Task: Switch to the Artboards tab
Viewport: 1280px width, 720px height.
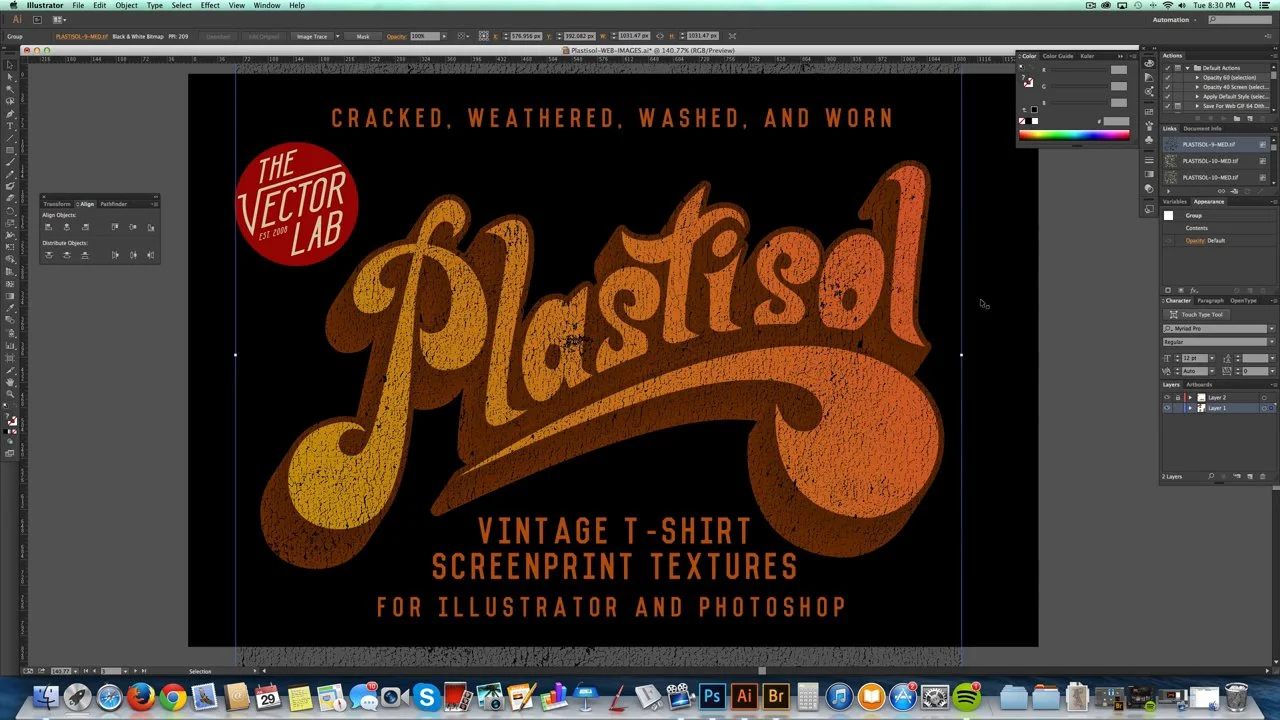Action: pyautogui.click(x=1199, y=384)
